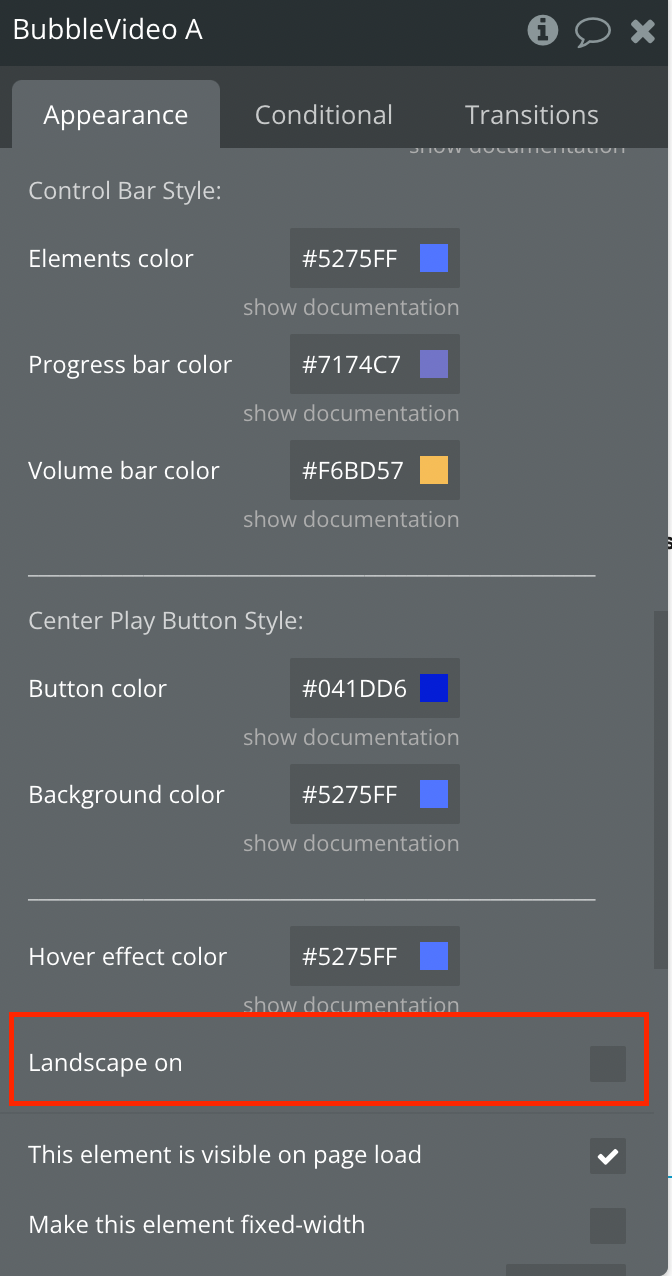This screenshot has width=672, height=1276.
Task: Click Elements color swatch
Action: pyautogui.click(x=434, y=259)
